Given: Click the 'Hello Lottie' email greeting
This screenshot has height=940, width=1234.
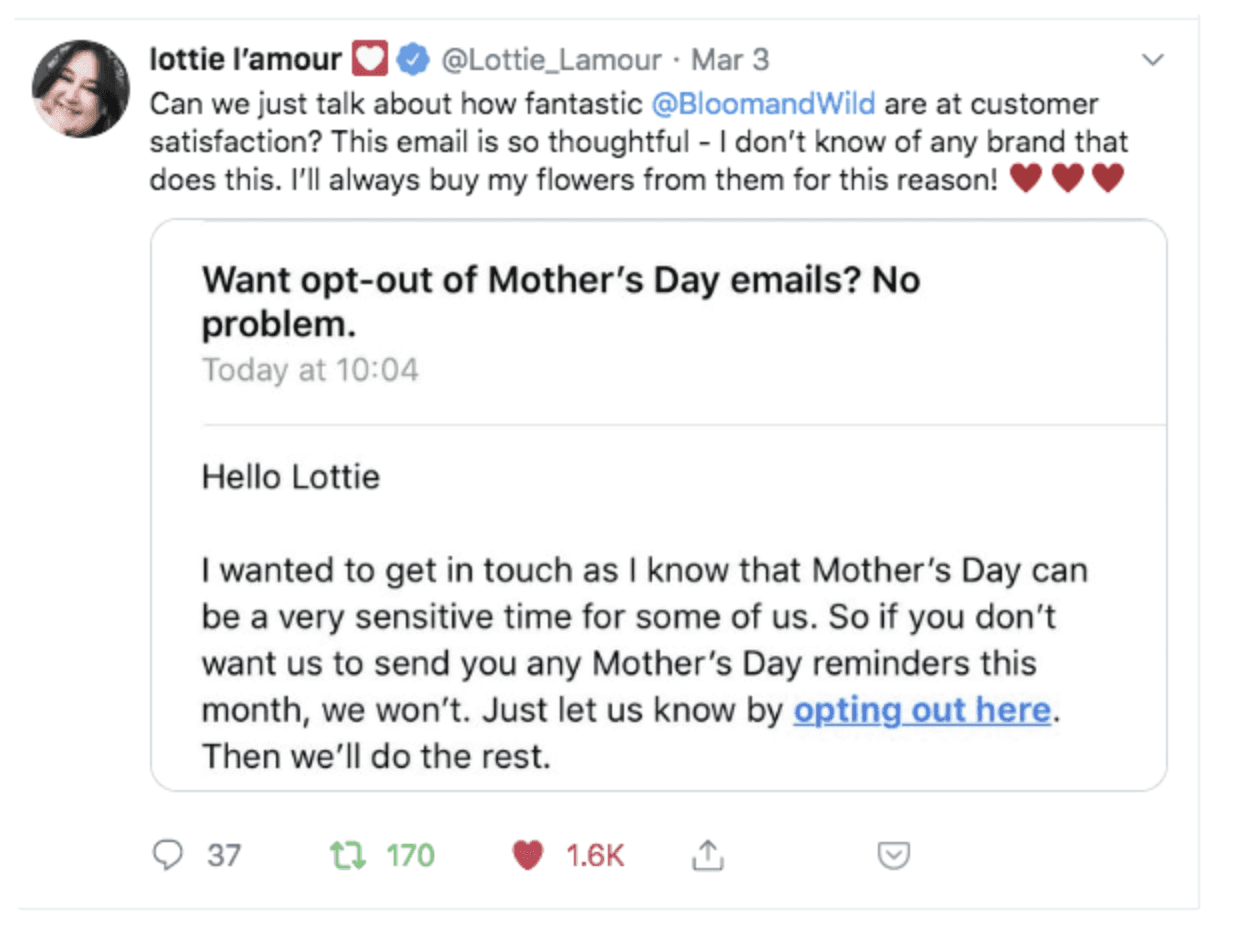Looking at the screenshot, I should coord(291,476).
